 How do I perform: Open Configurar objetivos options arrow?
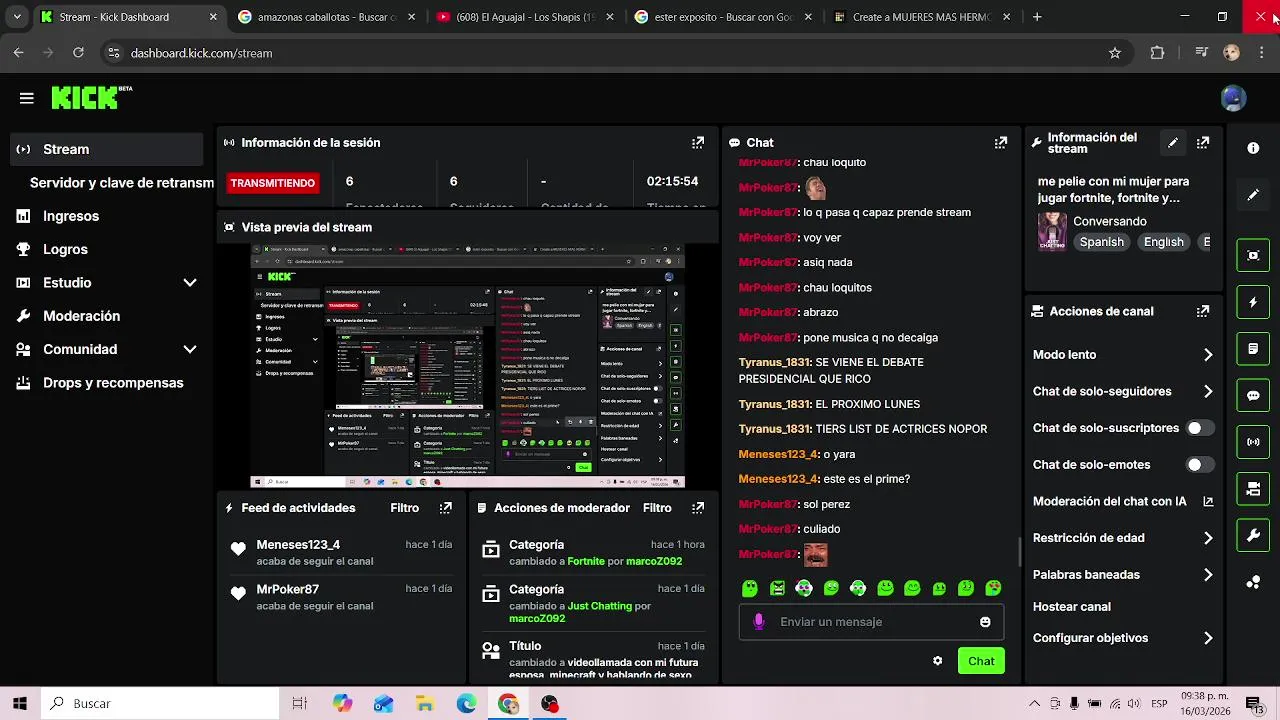tap(1208, 638)
